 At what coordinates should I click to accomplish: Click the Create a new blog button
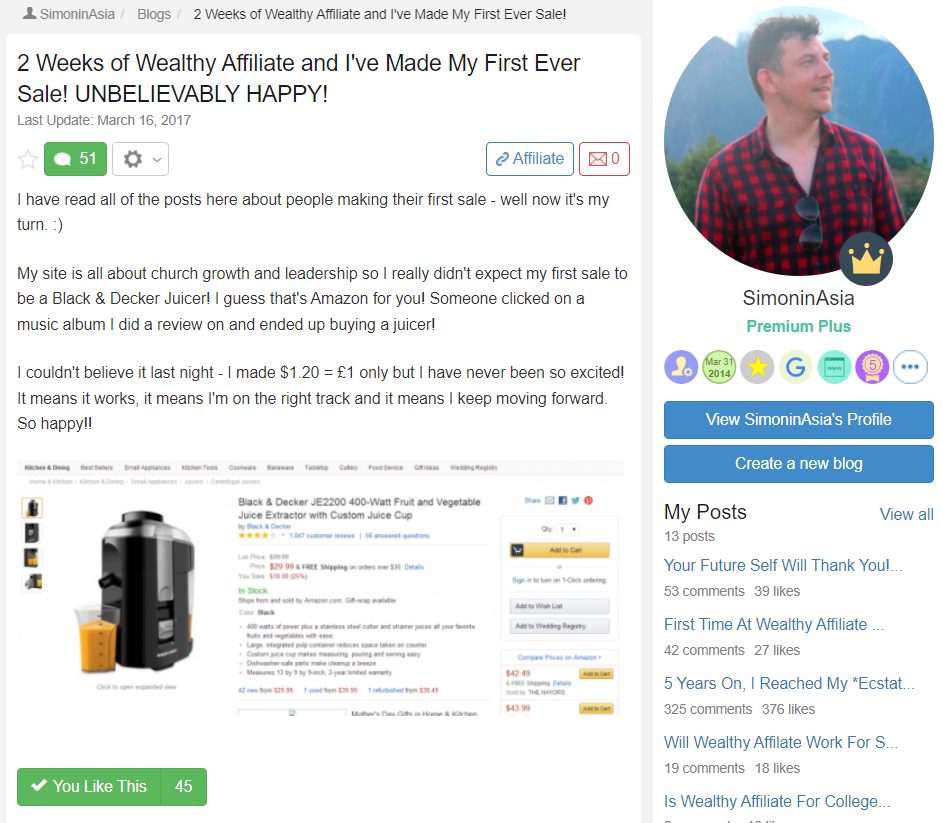799,464
